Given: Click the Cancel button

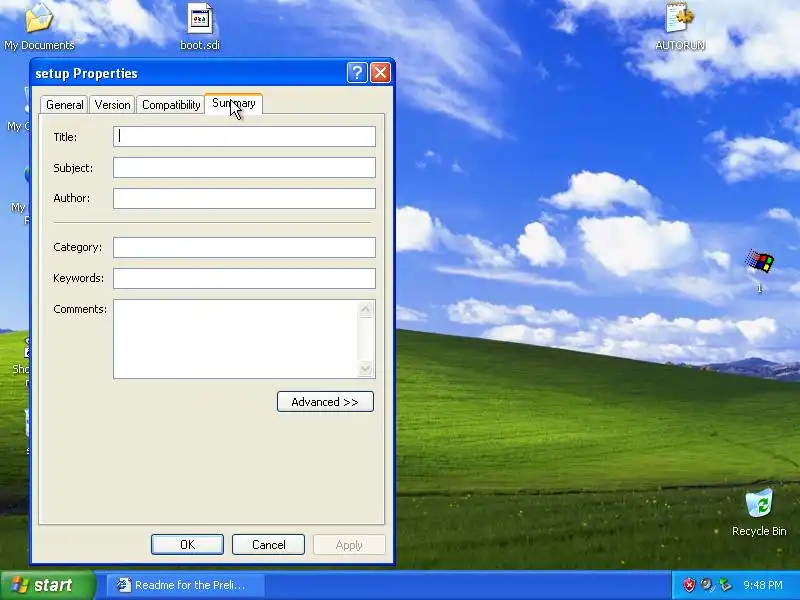Looking at the screenshot, I should point(268,544).
